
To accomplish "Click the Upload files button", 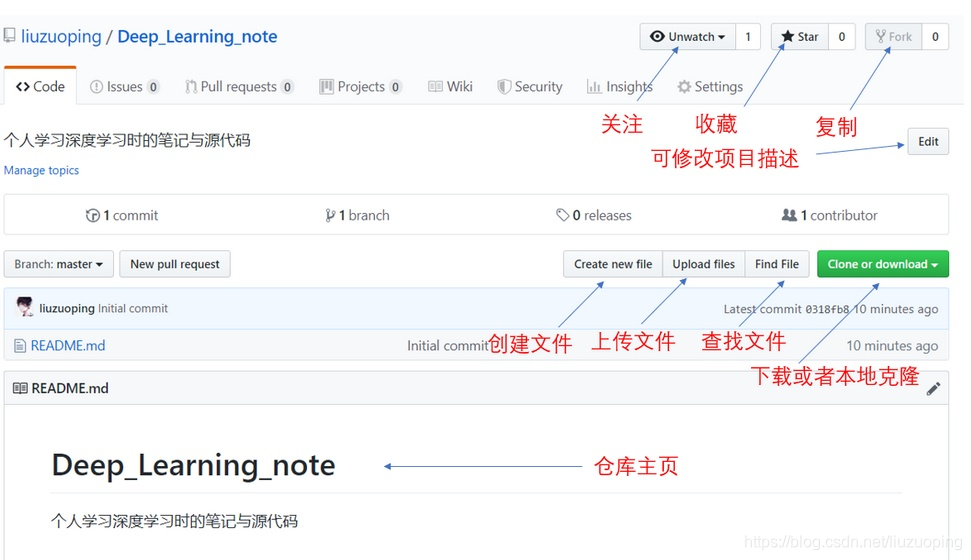I will coord(703,264).
